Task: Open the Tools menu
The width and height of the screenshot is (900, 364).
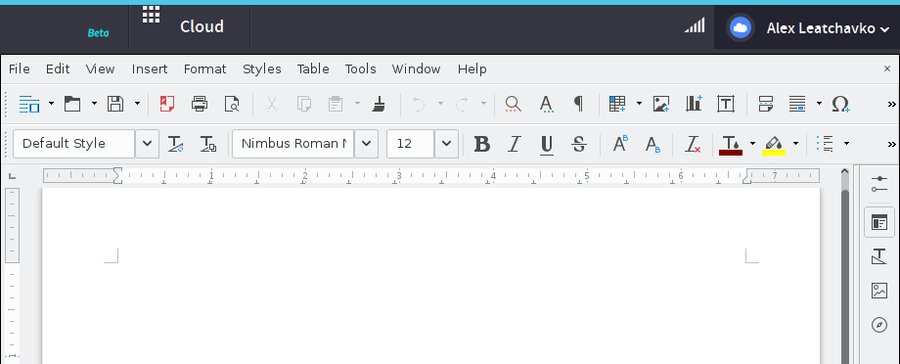Action: click(x=360, y=69)
